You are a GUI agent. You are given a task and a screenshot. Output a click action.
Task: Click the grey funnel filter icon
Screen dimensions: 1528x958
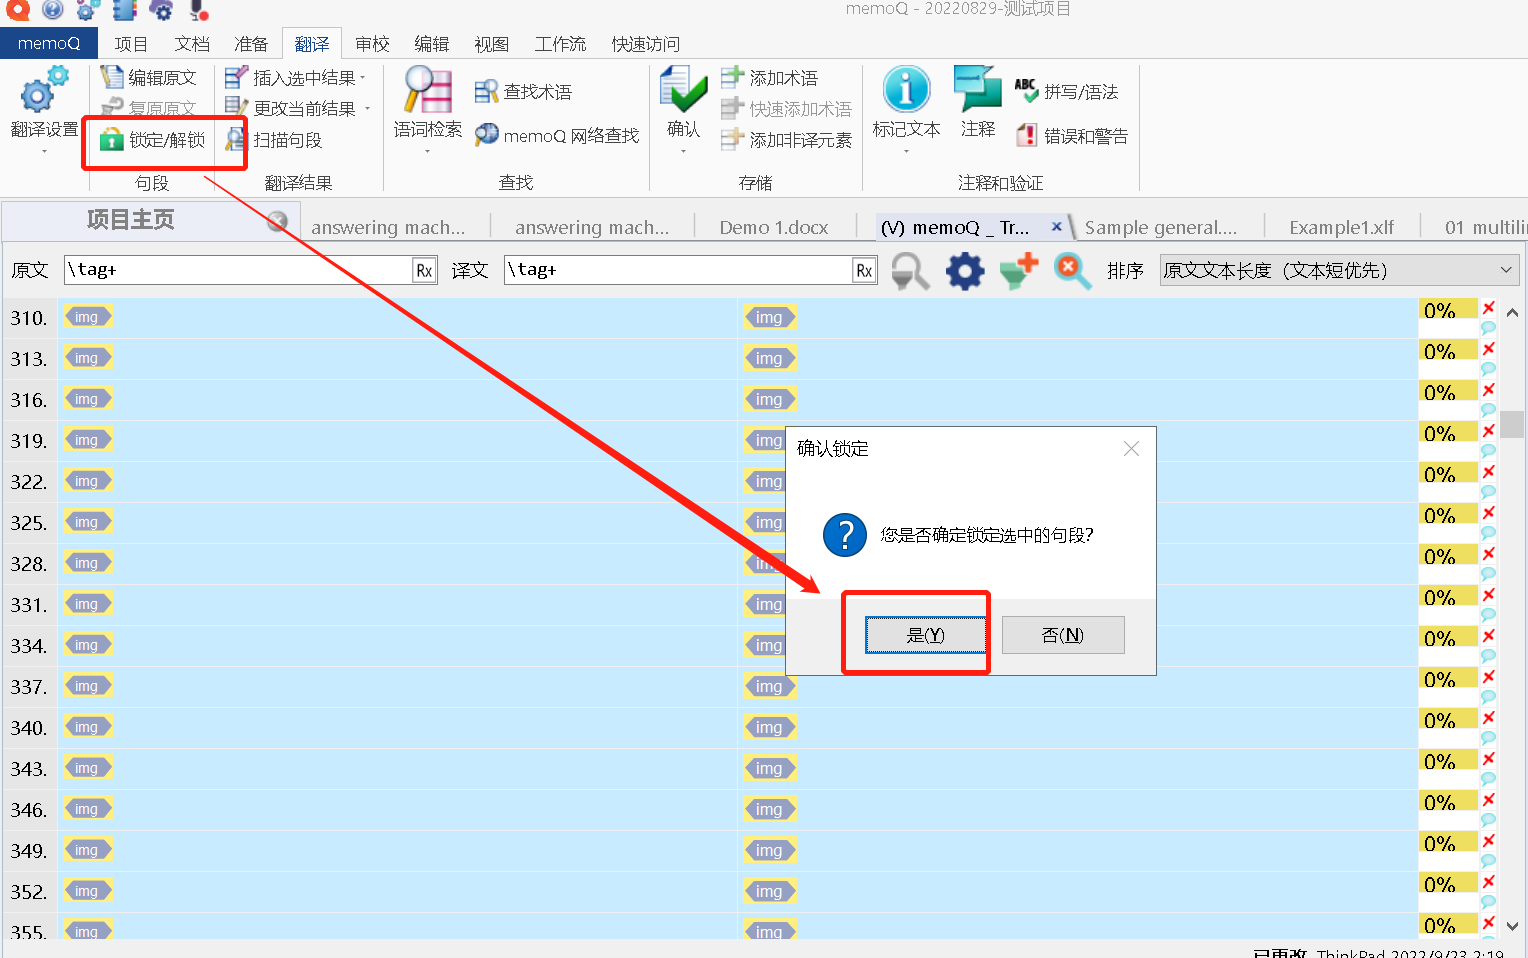pos(910,270)
